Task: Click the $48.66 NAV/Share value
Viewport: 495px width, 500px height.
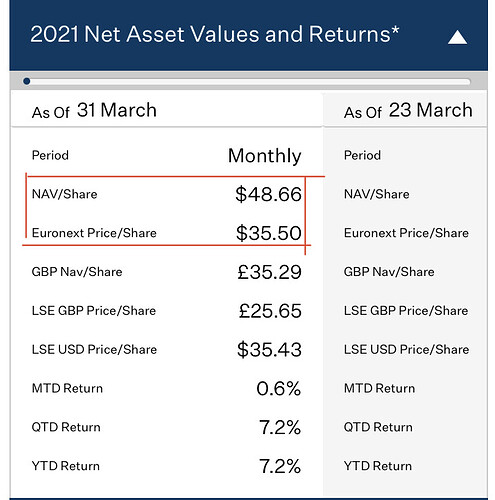Action: (x=268, y=194)
